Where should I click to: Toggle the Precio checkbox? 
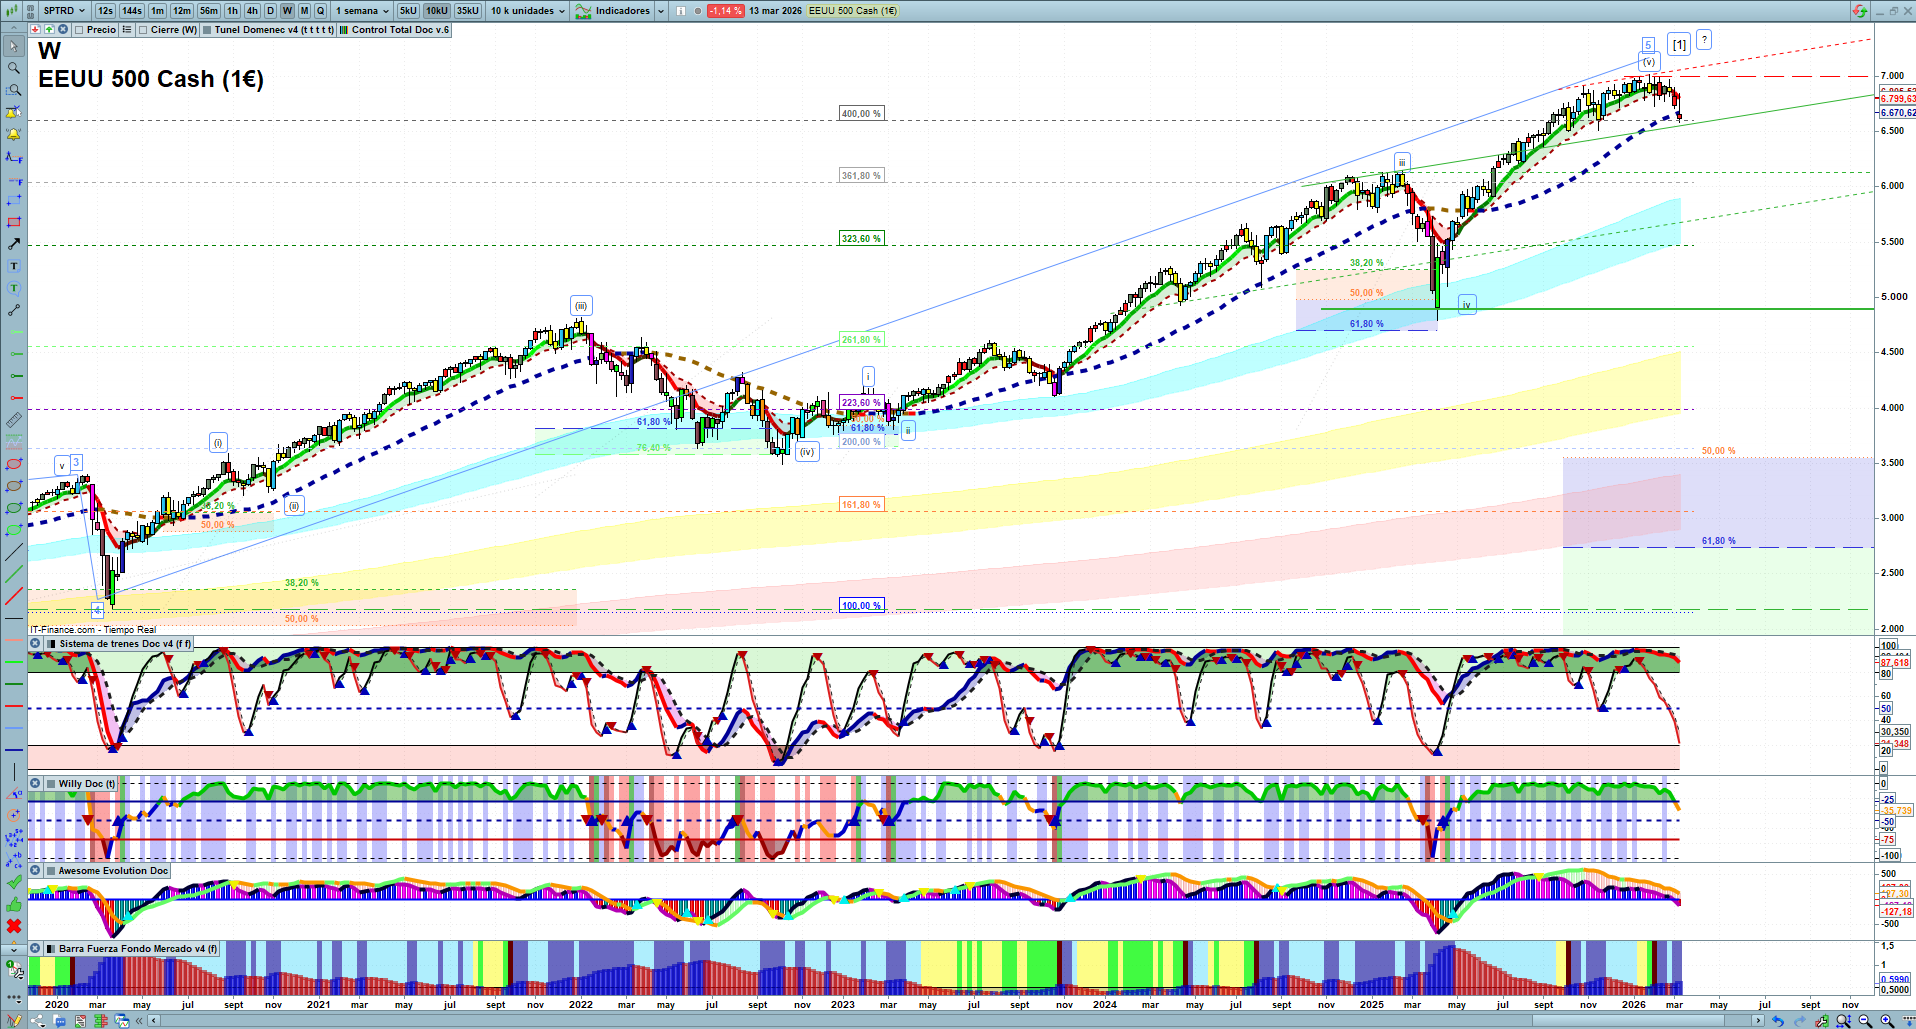point(79,30)
